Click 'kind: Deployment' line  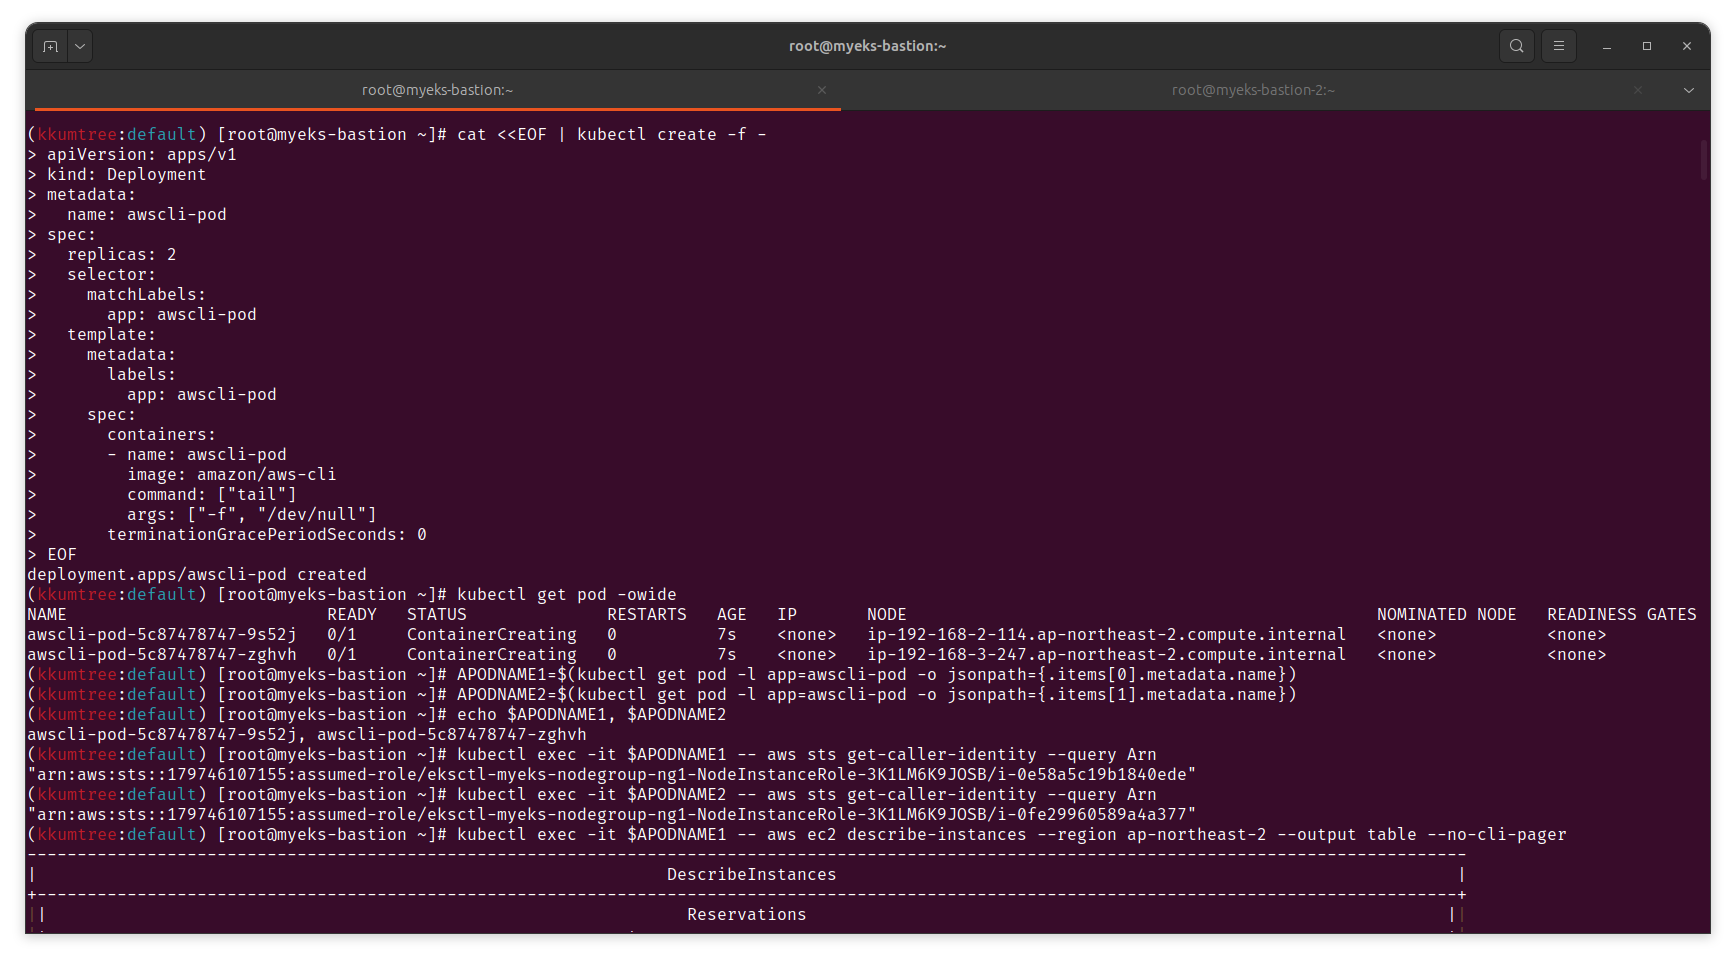coord(127,174)
